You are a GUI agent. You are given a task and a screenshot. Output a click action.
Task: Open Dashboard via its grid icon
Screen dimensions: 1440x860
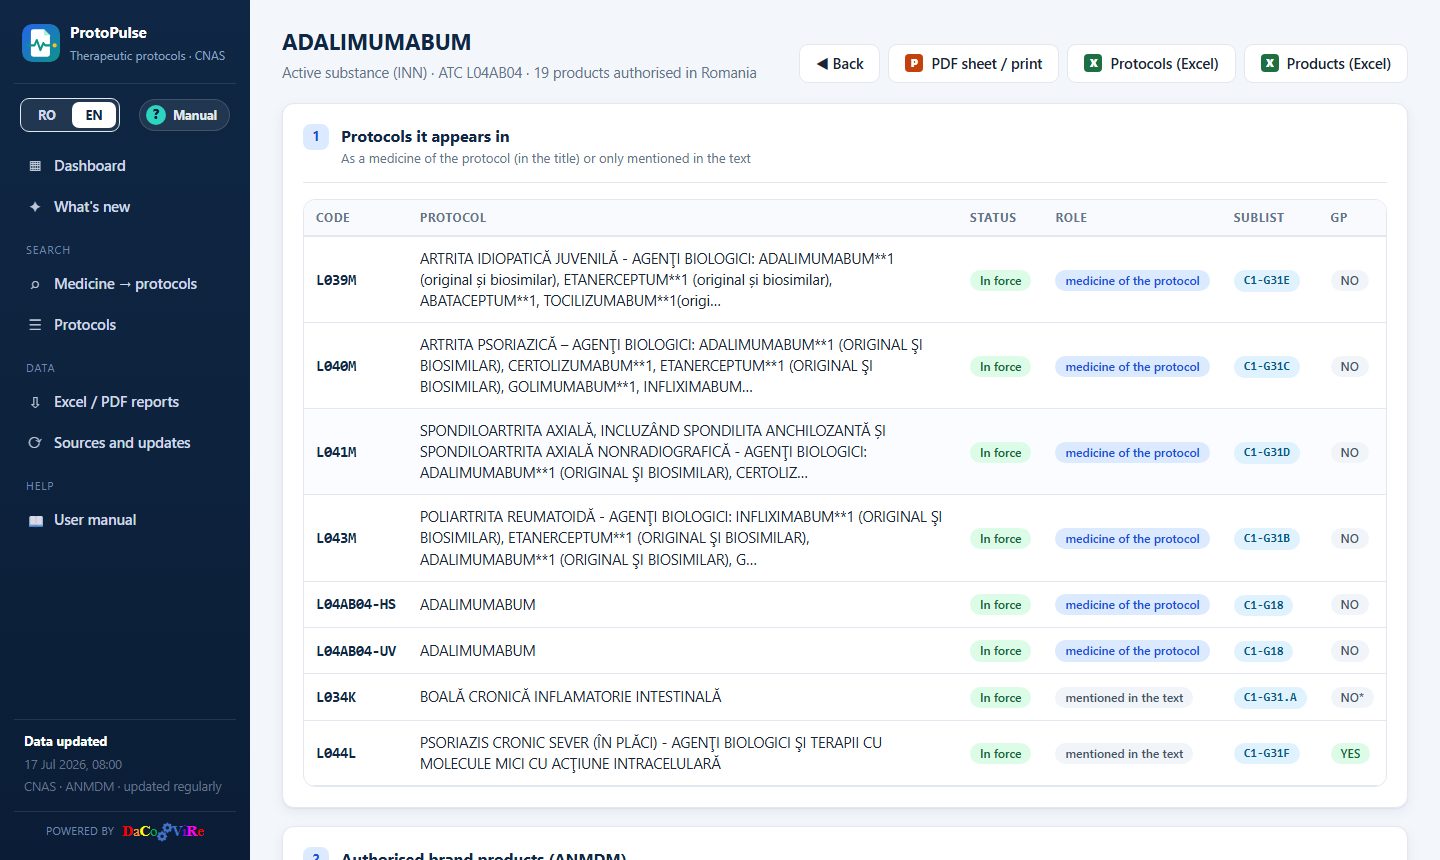click(35, 166)
